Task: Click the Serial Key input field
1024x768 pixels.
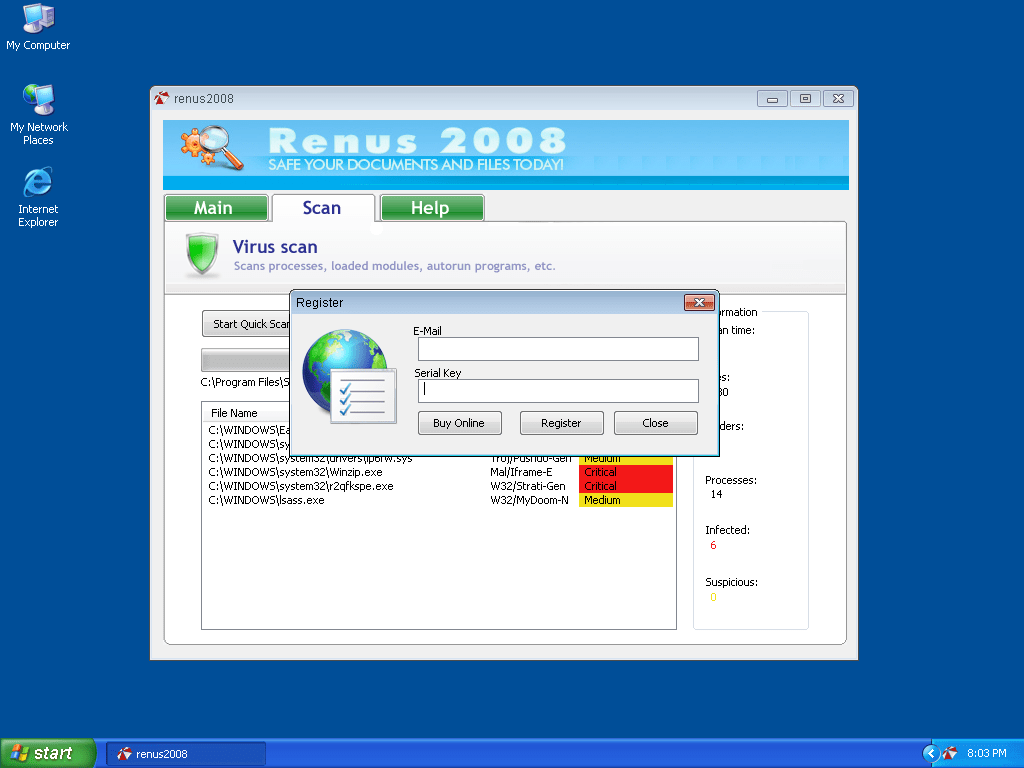Action: [x=557, y=390]
